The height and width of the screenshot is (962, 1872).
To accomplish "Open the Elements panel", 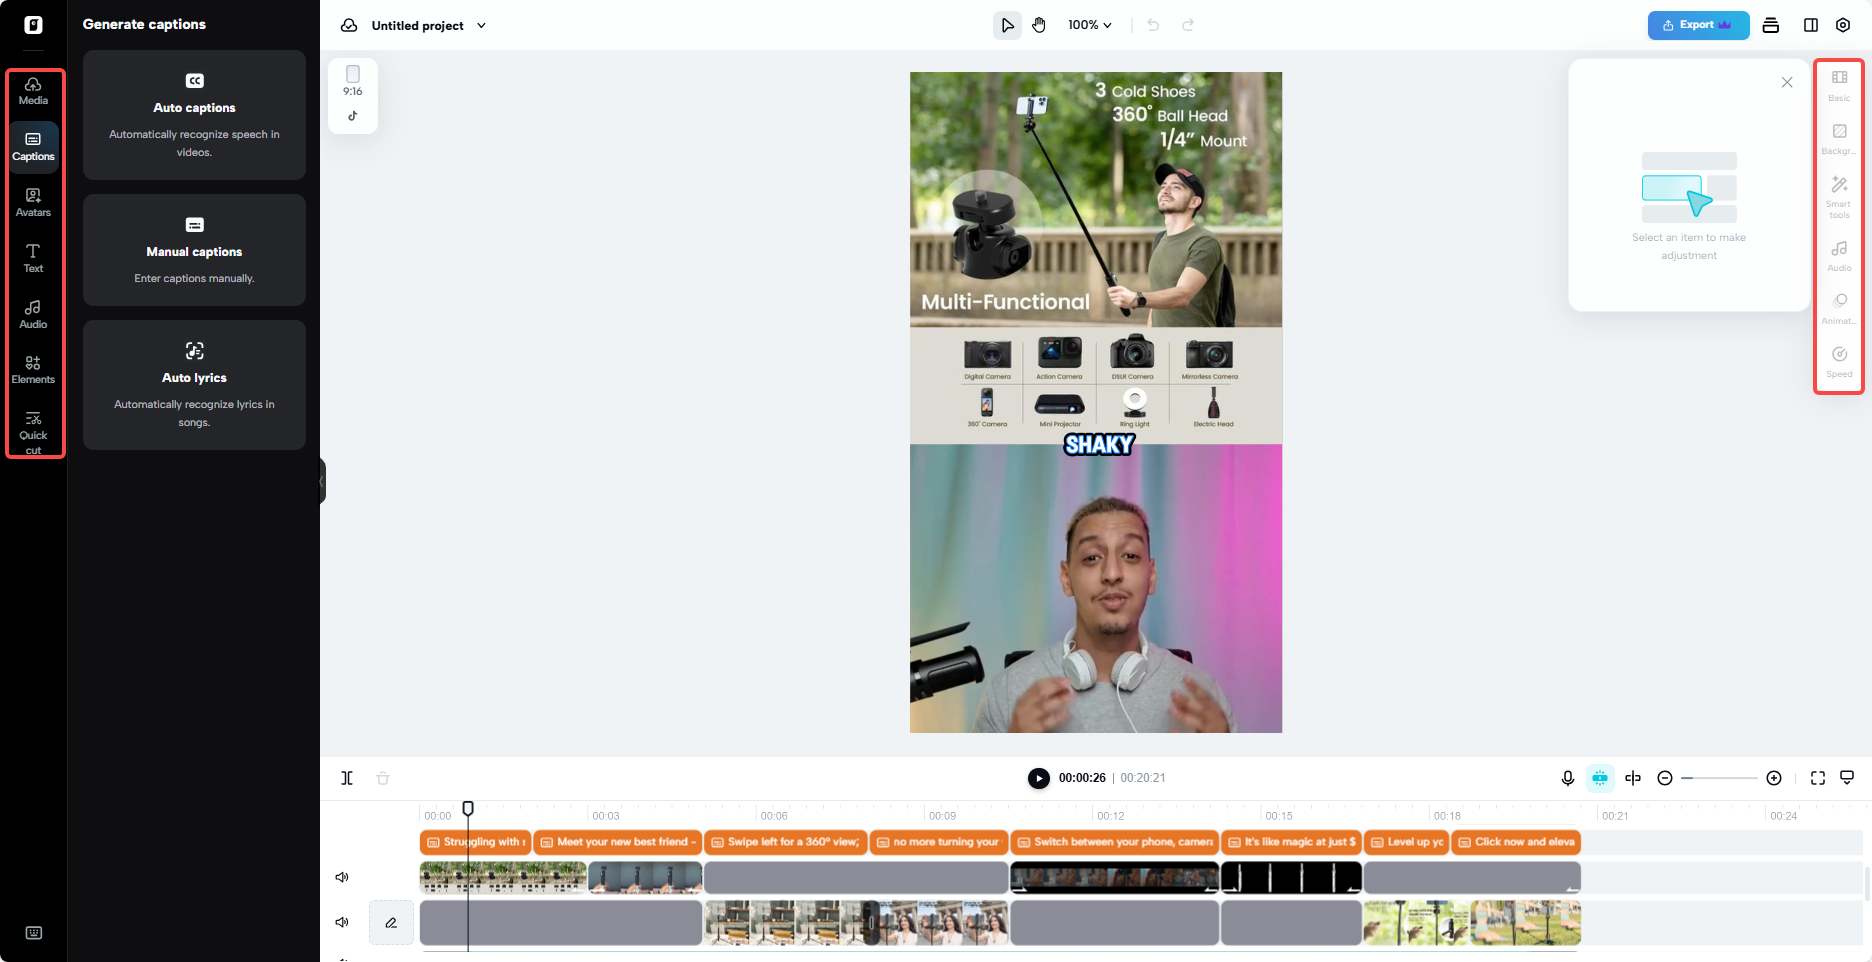I will coord(33,369).
